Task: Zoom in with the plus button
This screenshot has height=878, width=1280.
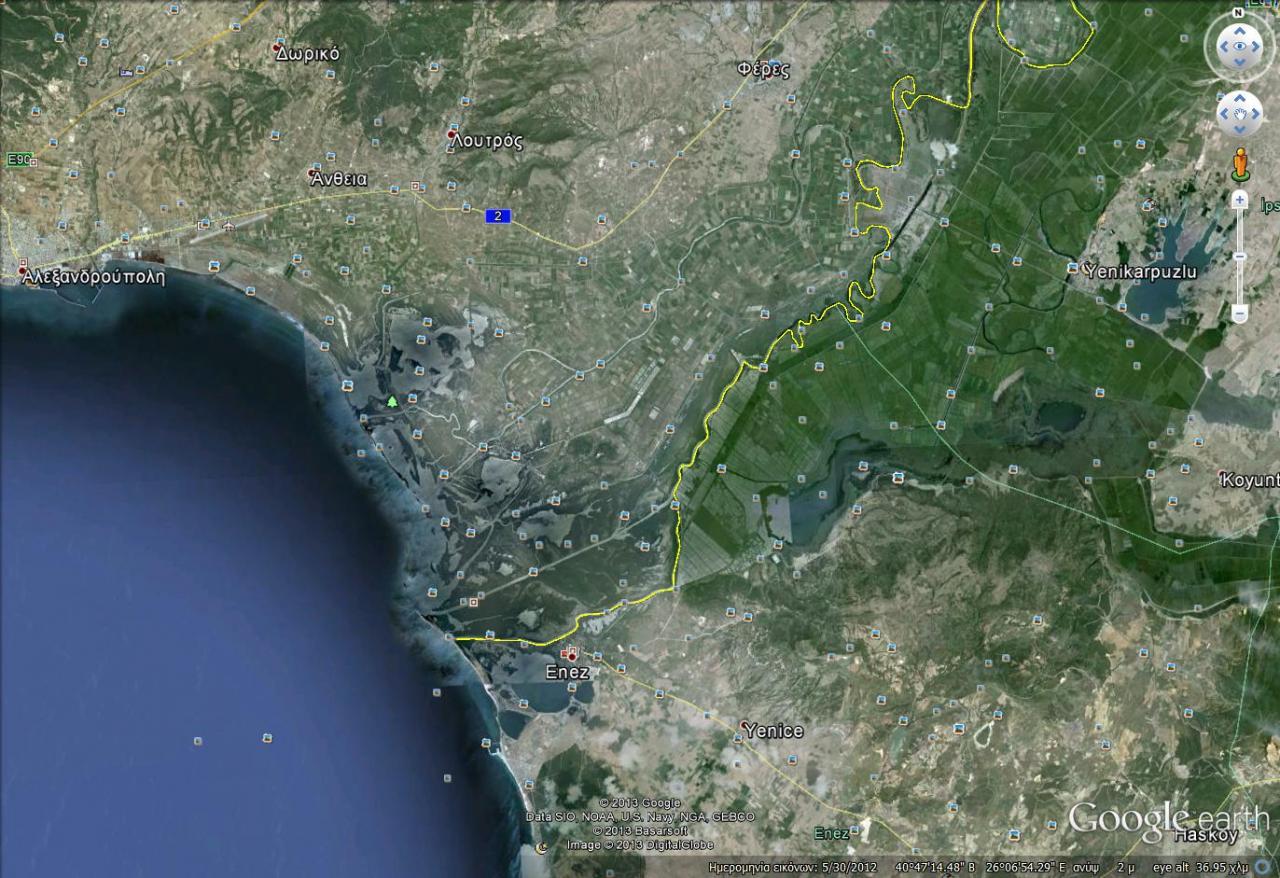Action: (1240, 200)
